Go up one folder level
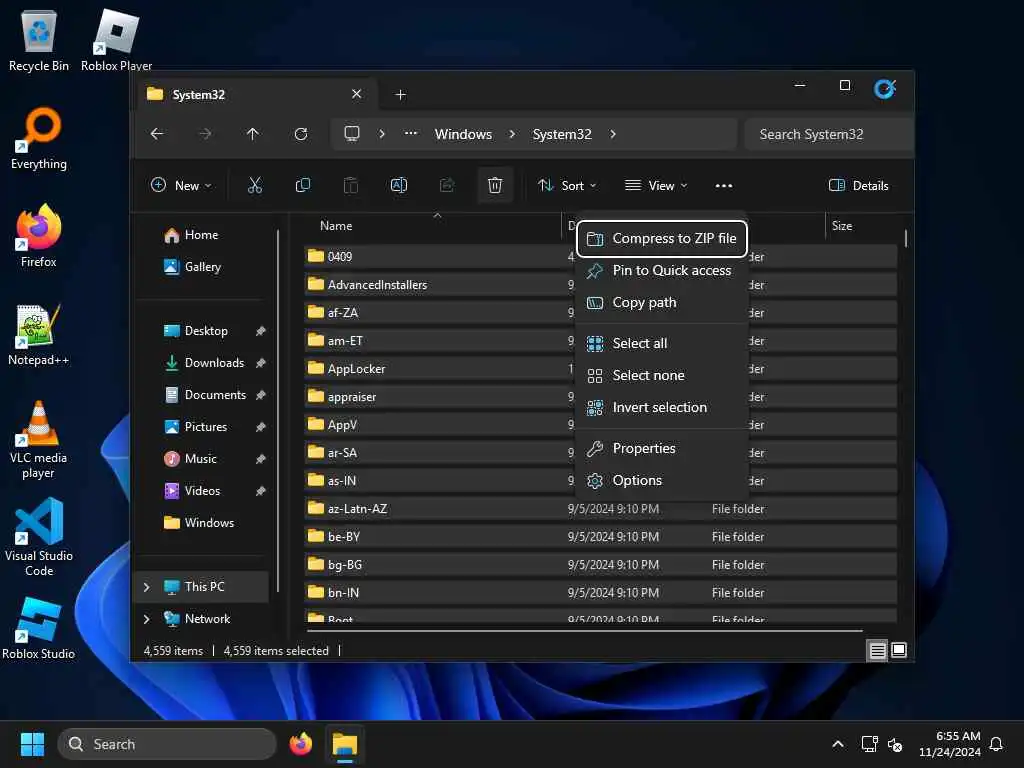The image size is (1024, 768). point(253,134)
